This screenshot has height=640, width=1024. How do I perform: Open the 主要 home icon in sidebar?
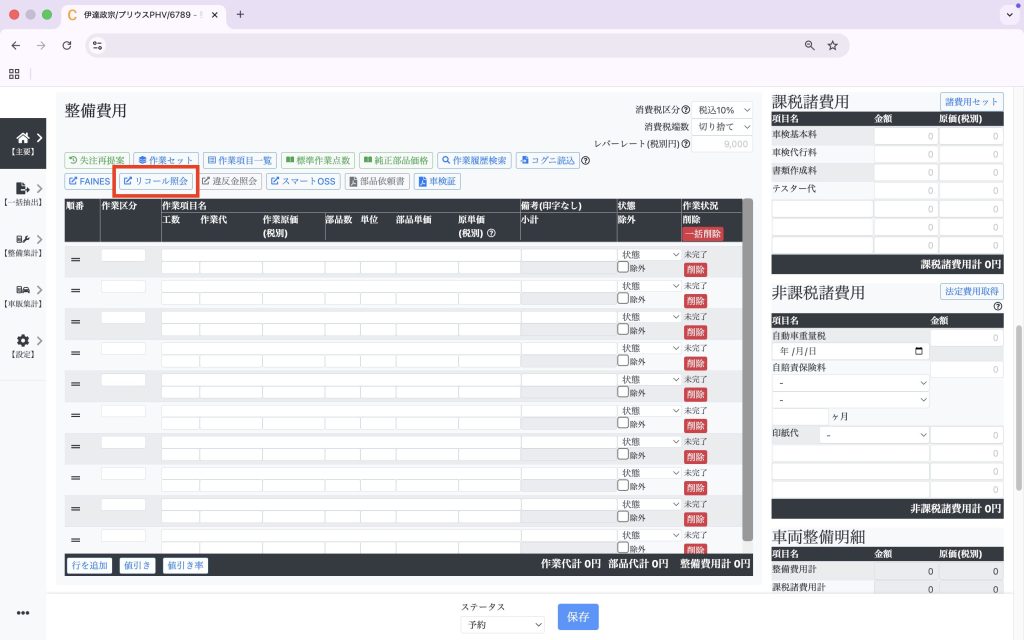(x=22, y=138)
